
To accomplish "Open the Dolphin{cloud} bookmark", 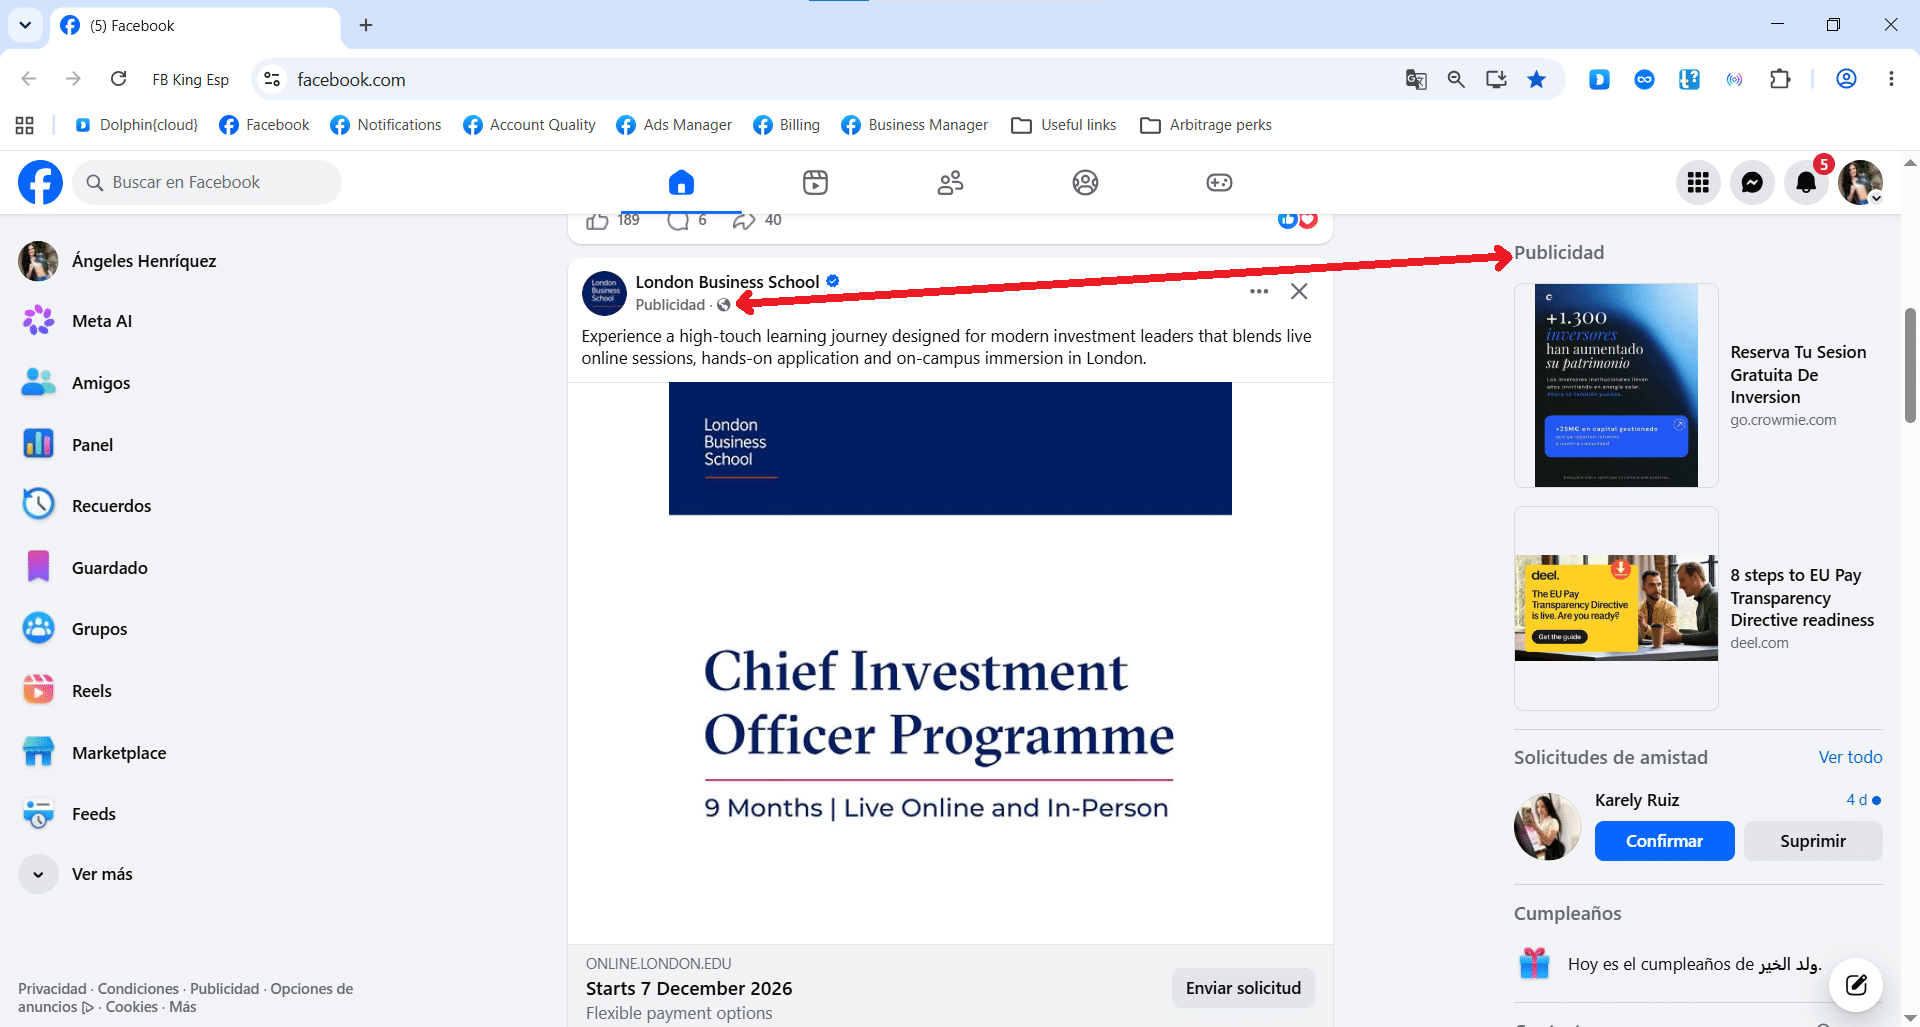I will (136, 125).
